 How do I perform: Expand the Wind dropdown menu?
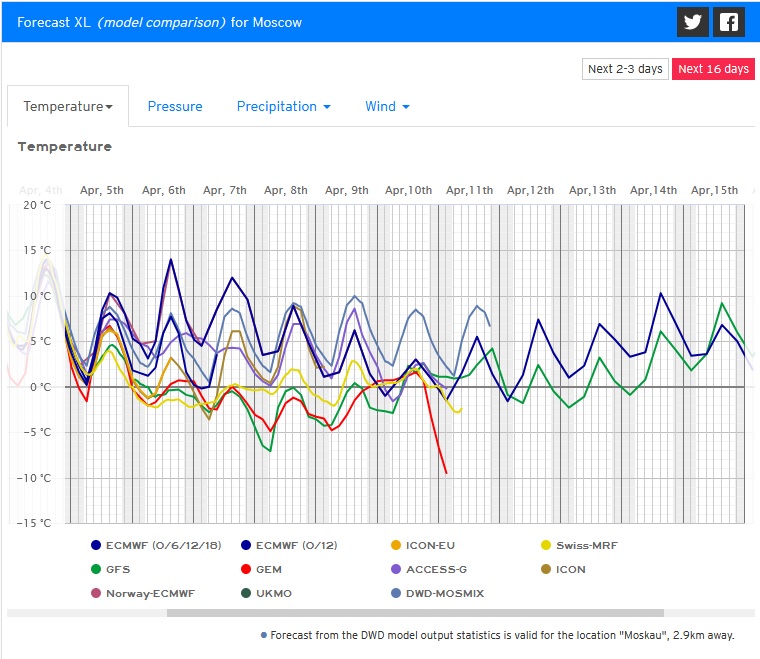pos(387,107)
